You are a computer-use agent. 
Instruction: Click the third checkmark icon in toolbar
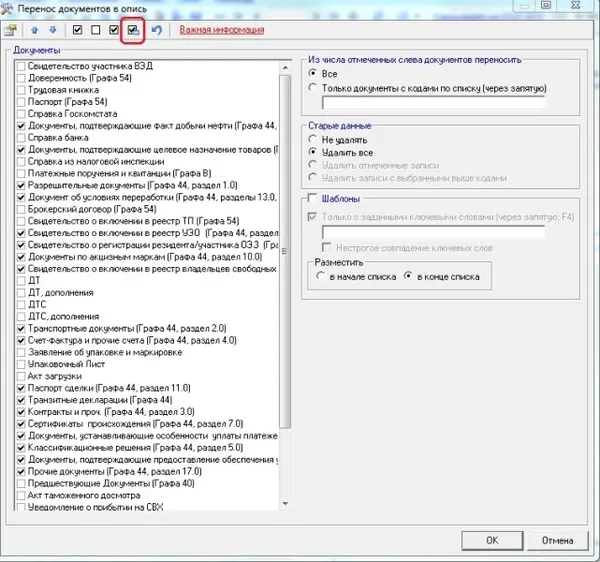point(114,29)
